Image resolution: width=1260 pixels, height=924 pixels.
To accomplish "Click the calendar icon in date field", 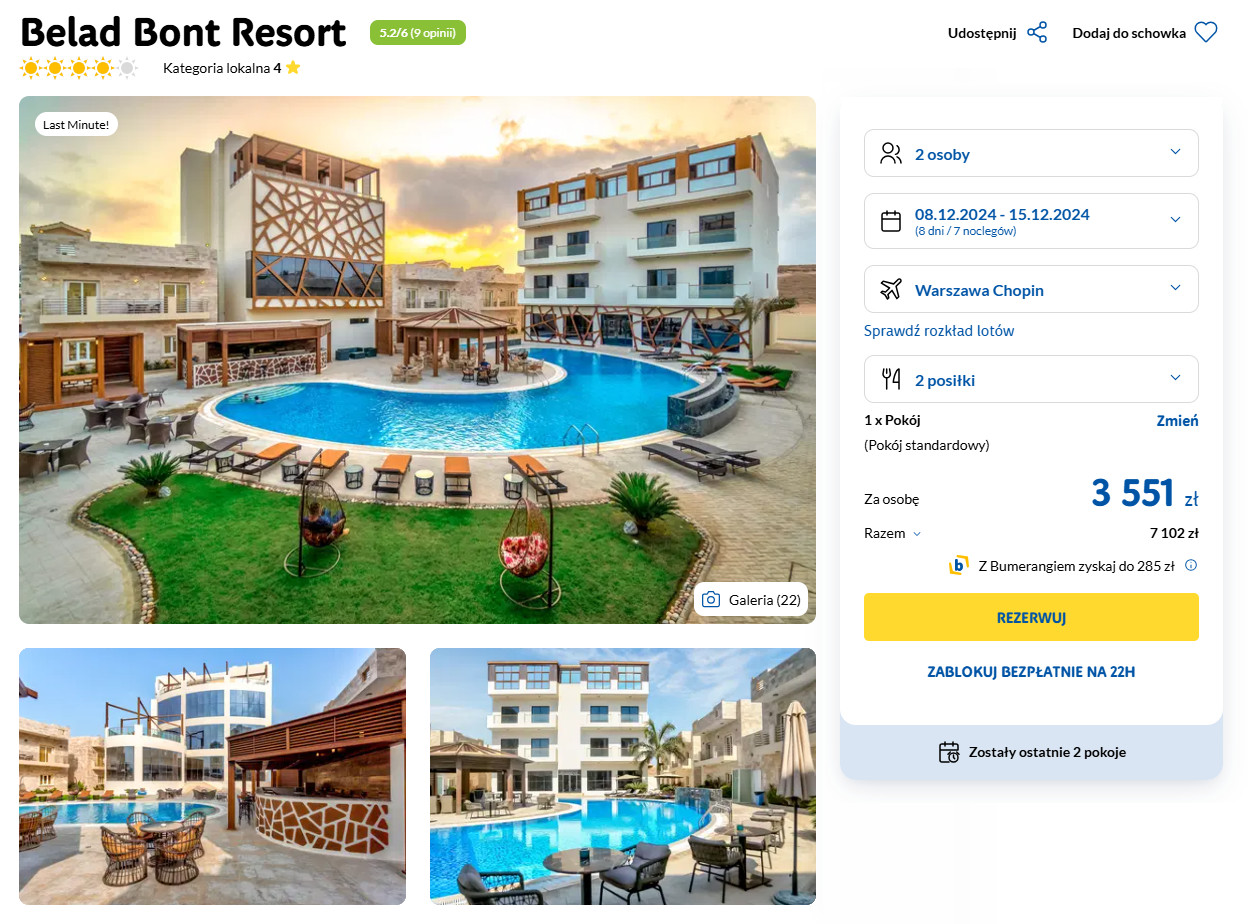I will tap(890, 221).
